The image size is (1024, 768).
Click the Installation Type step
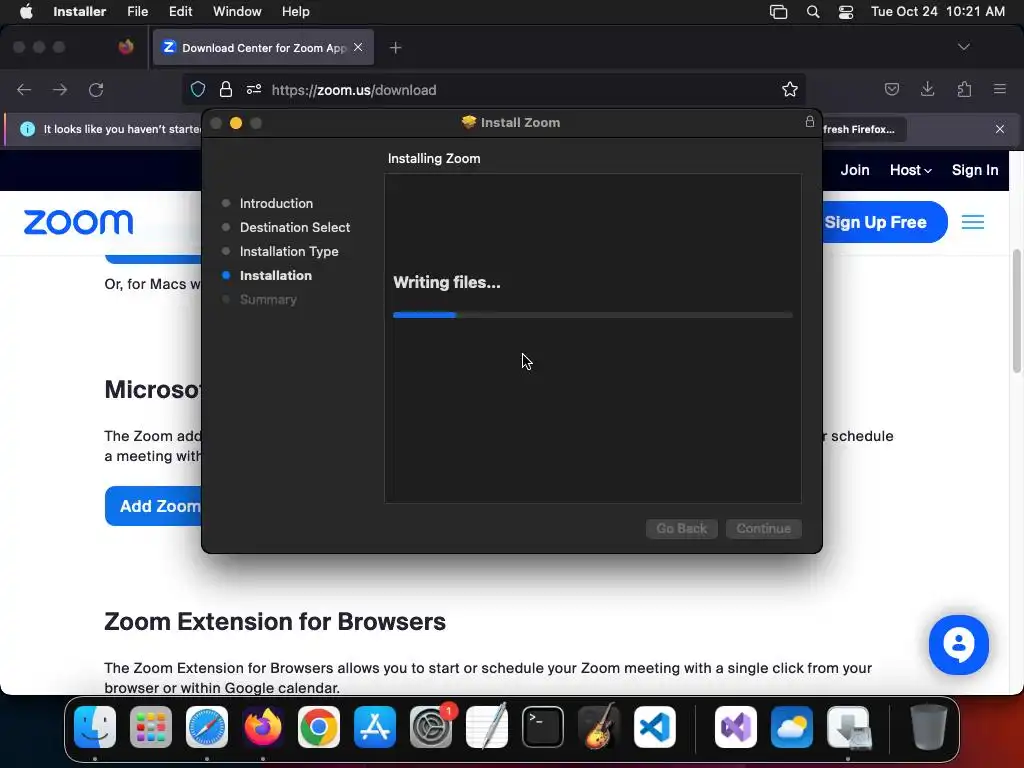click(289, 251)
